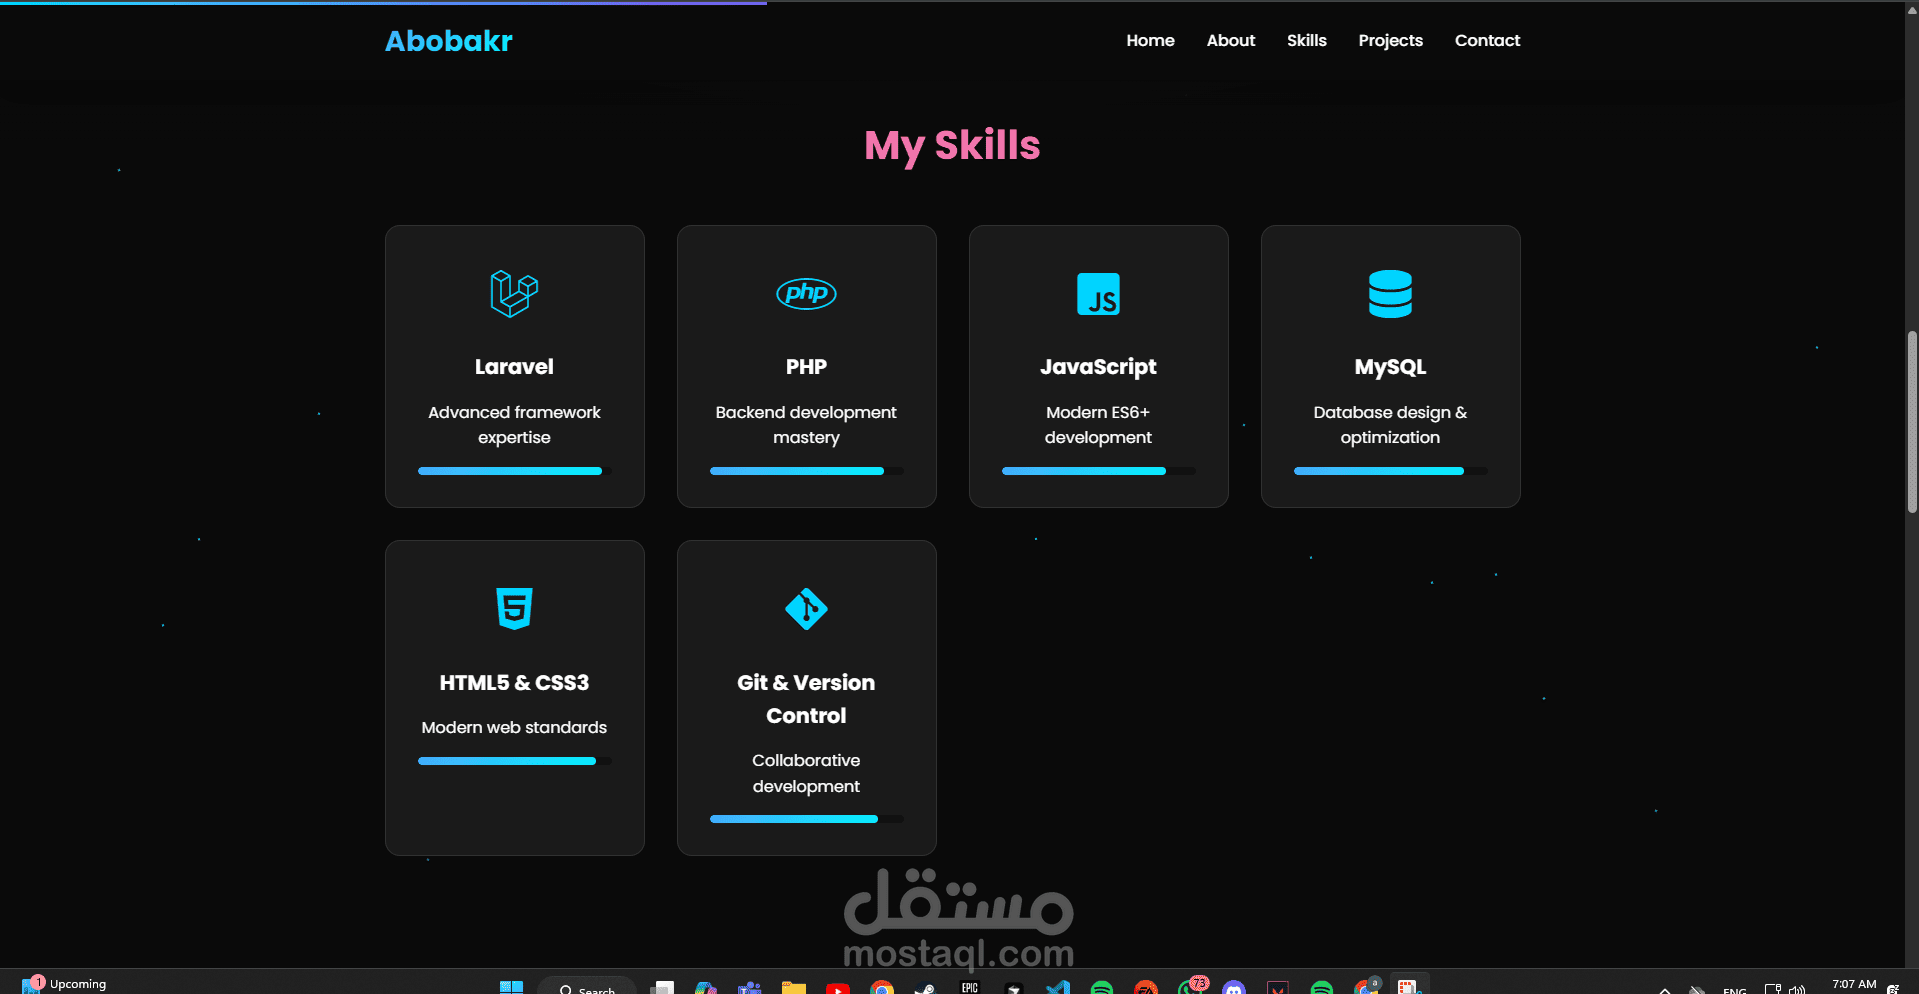Click the JavaScript JS icon

pos(1098,294)
